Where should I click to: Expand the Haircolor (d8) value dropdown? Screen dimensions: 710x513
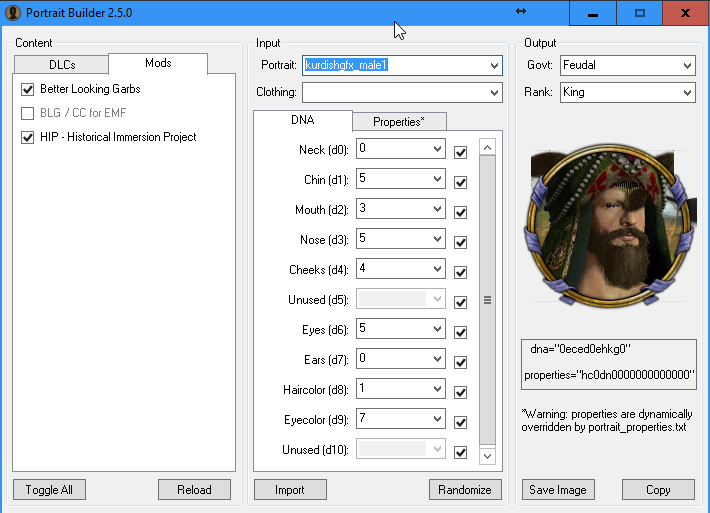coord(437,388)
